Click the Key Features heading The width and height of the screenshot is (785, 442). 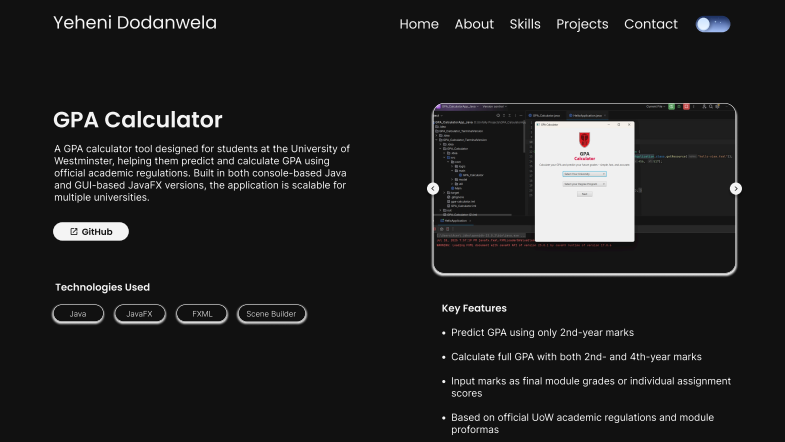point(474,308)
